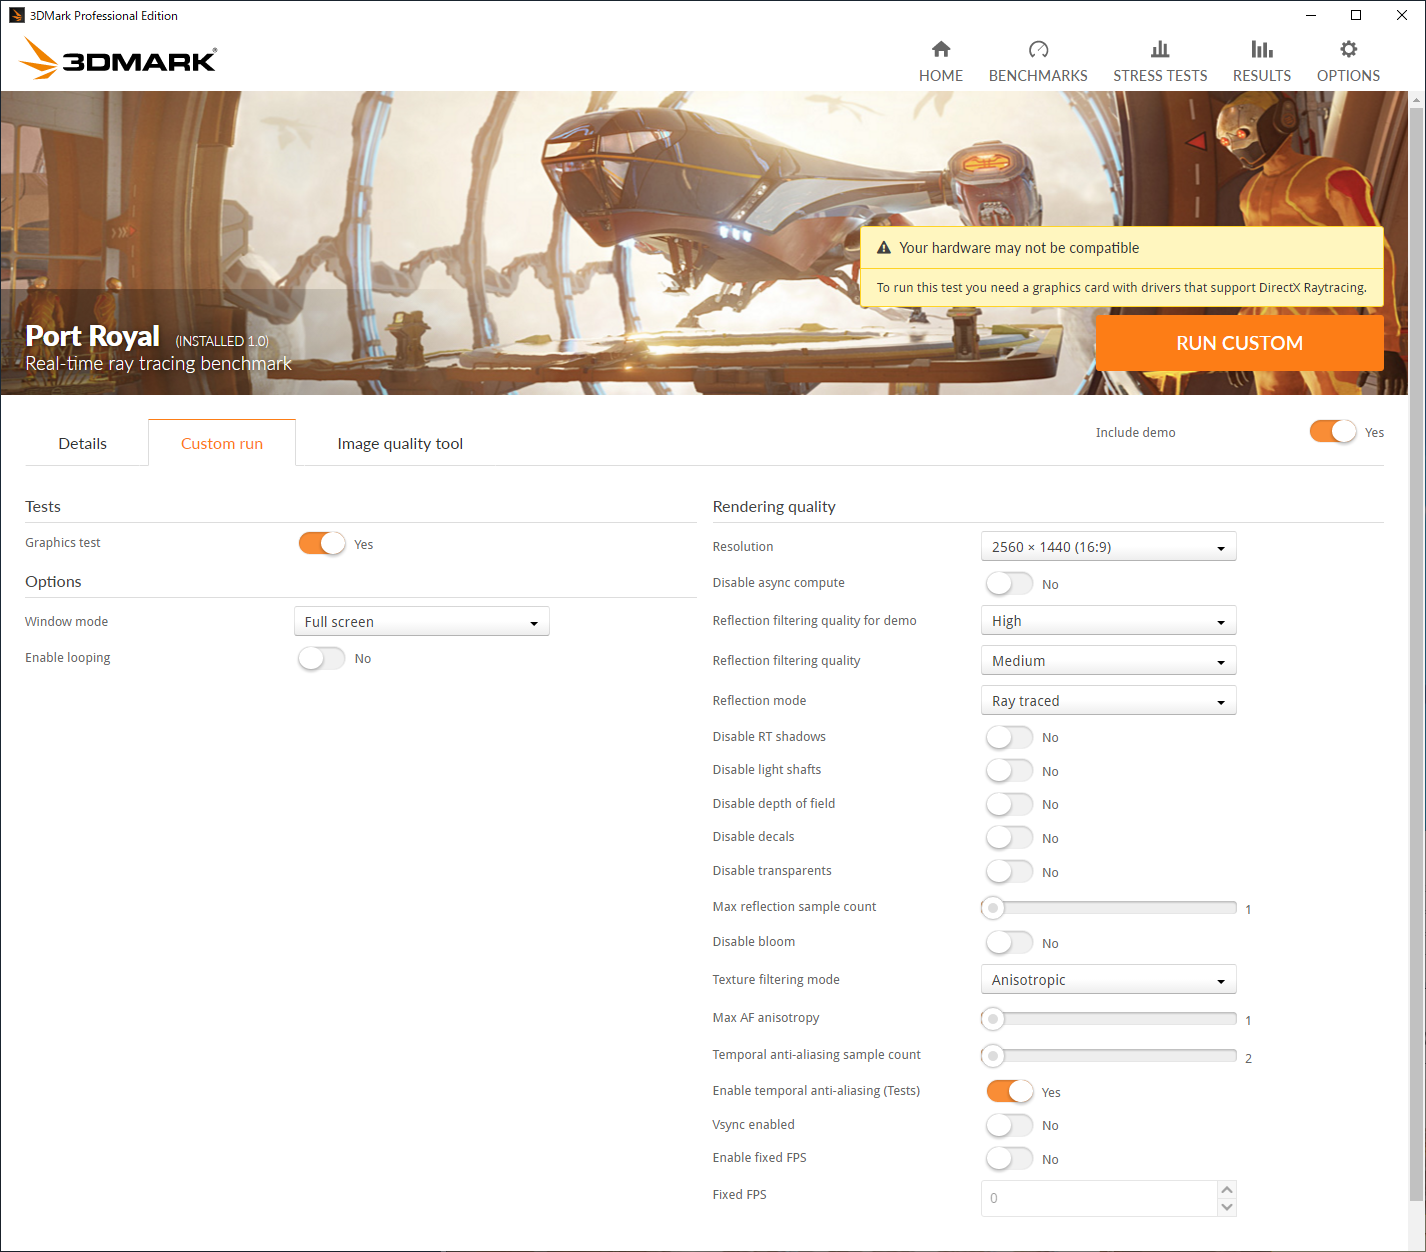Viewport: 1426px width, 1252px height.
Task: Toggle Enable fixed FPS switch
Action: point(1009,1158)
